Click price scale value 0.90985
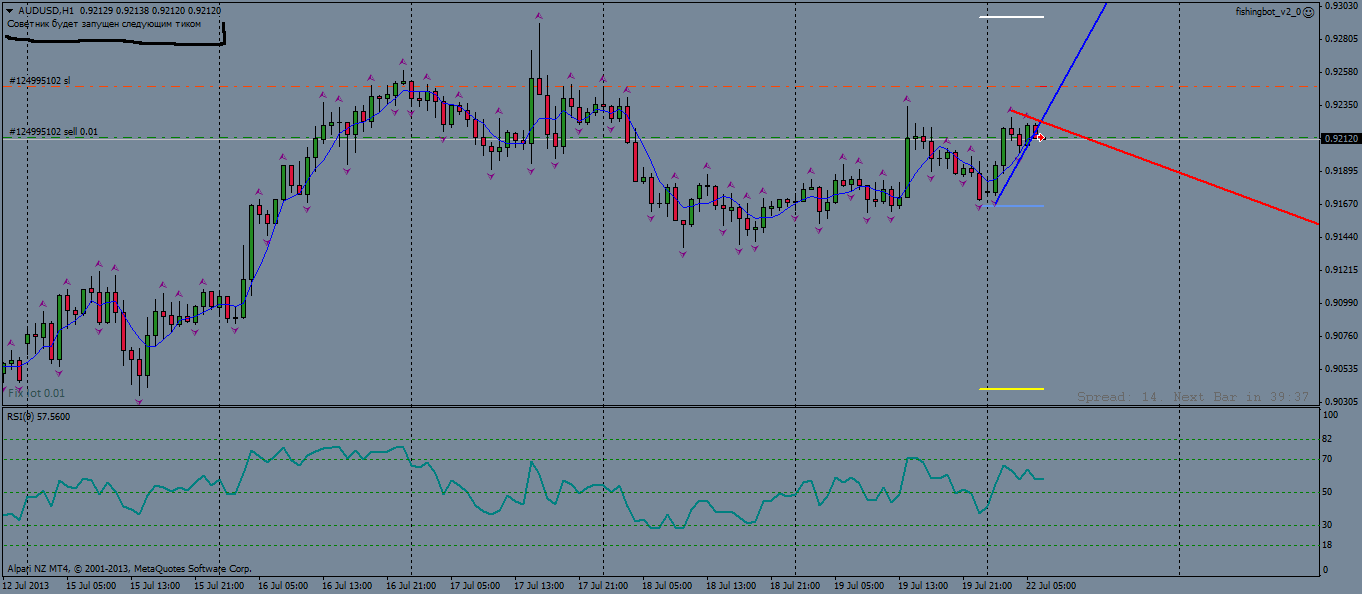Viewport: 1362px width, 594px height. 1341,303
